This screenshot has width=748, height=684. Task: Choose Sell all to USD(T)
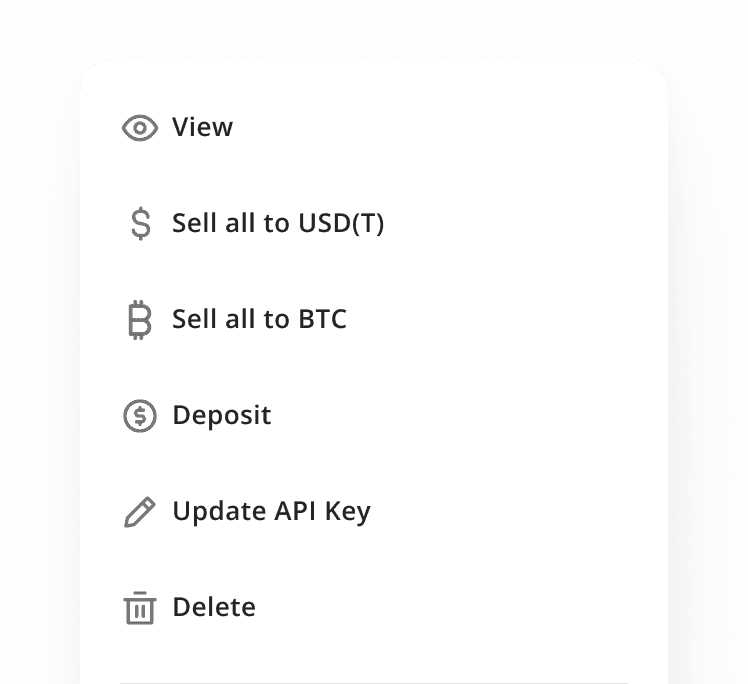[x=277, y=223]
